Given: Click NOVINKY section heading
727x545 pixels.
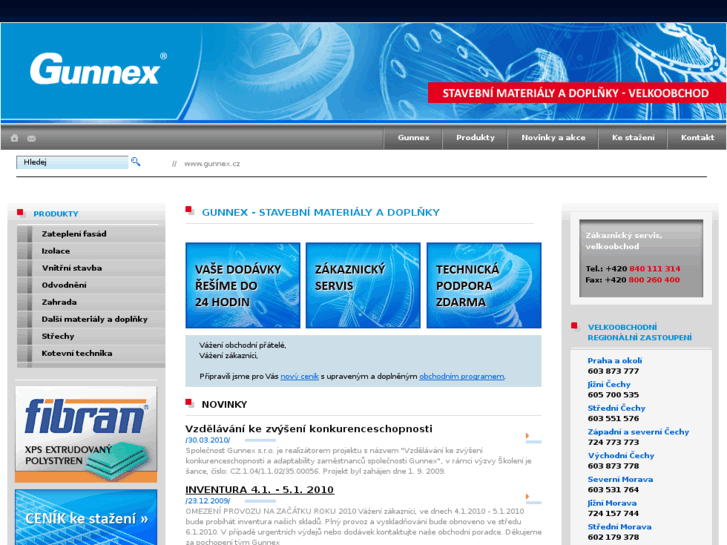Looking at the screenshot, I should [224, 404].
